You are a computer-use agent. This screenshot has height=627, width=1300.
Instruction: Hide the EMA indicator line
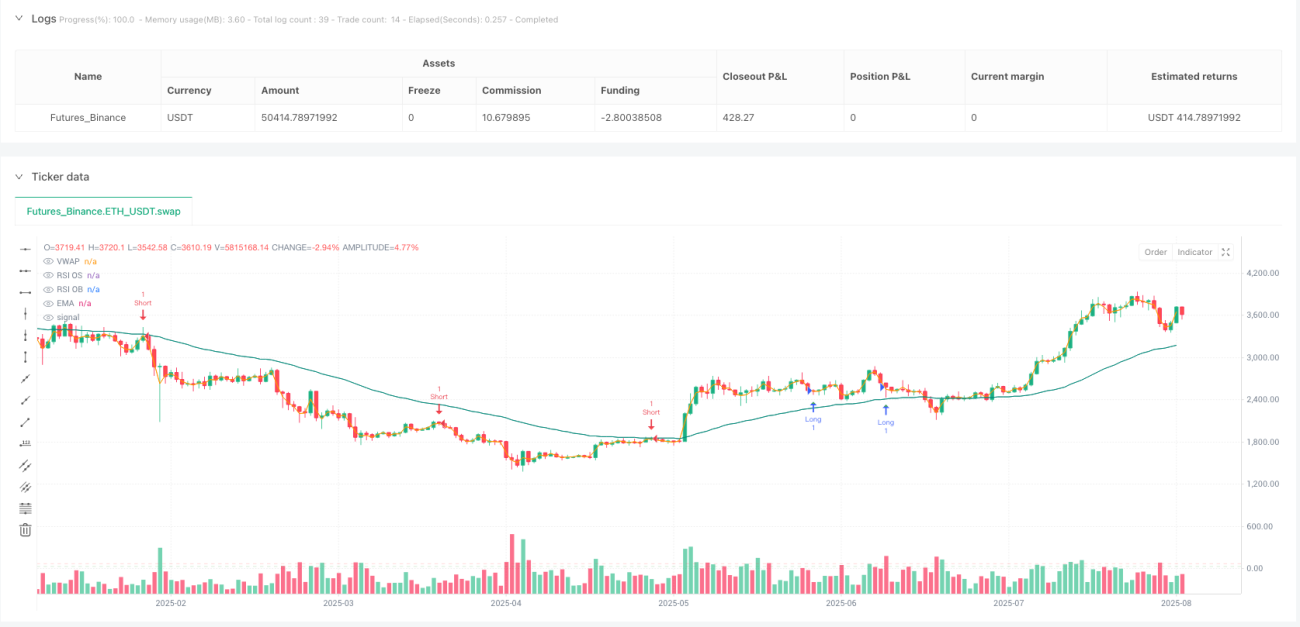(x=48, y=303)
